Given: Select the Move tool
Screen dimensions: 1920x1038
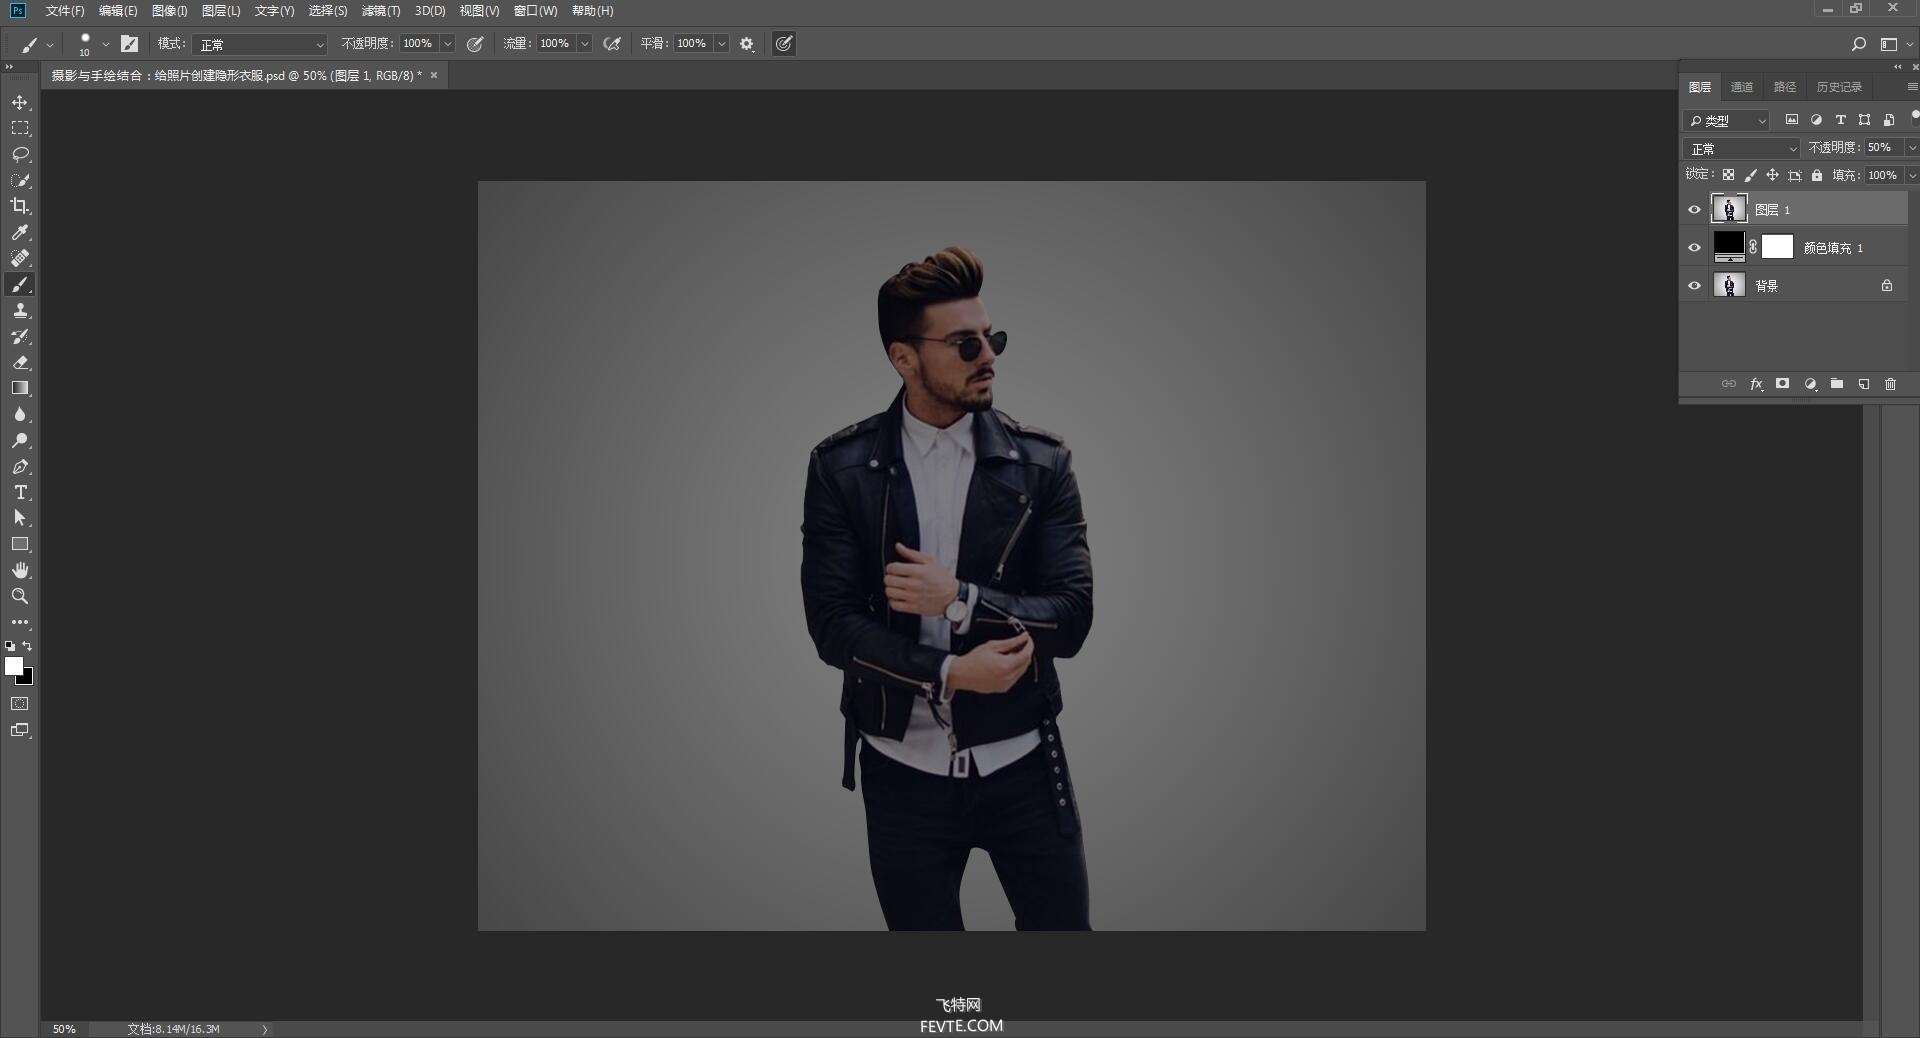Looking at the screenshot, I should point(20,103).
